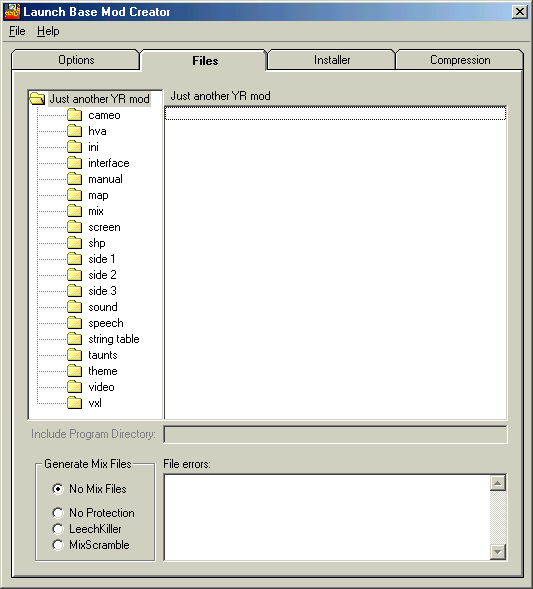Select the 'interface' tree label
Image resolution: width=533 pixels, height=589 pixels.
pos(109,163)
